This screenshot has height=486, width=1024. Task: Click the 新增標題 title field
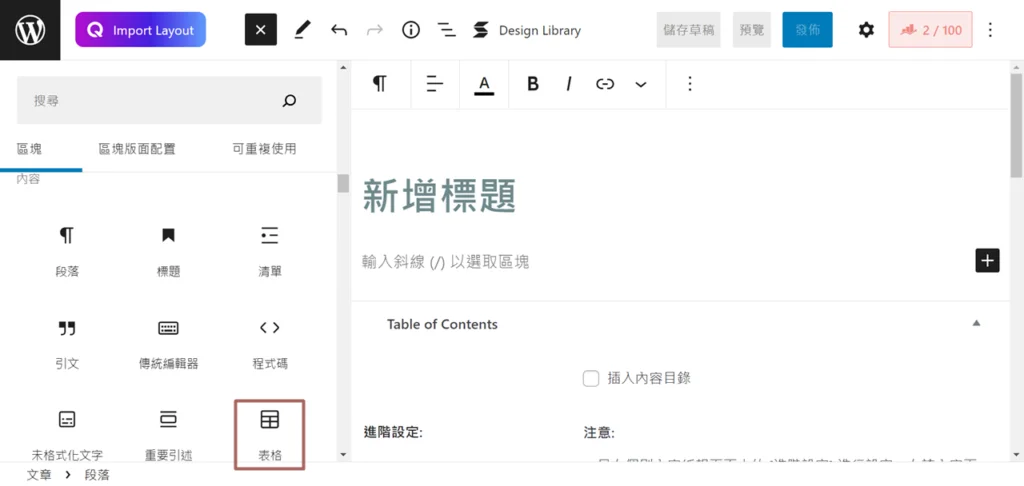point(440,195)
